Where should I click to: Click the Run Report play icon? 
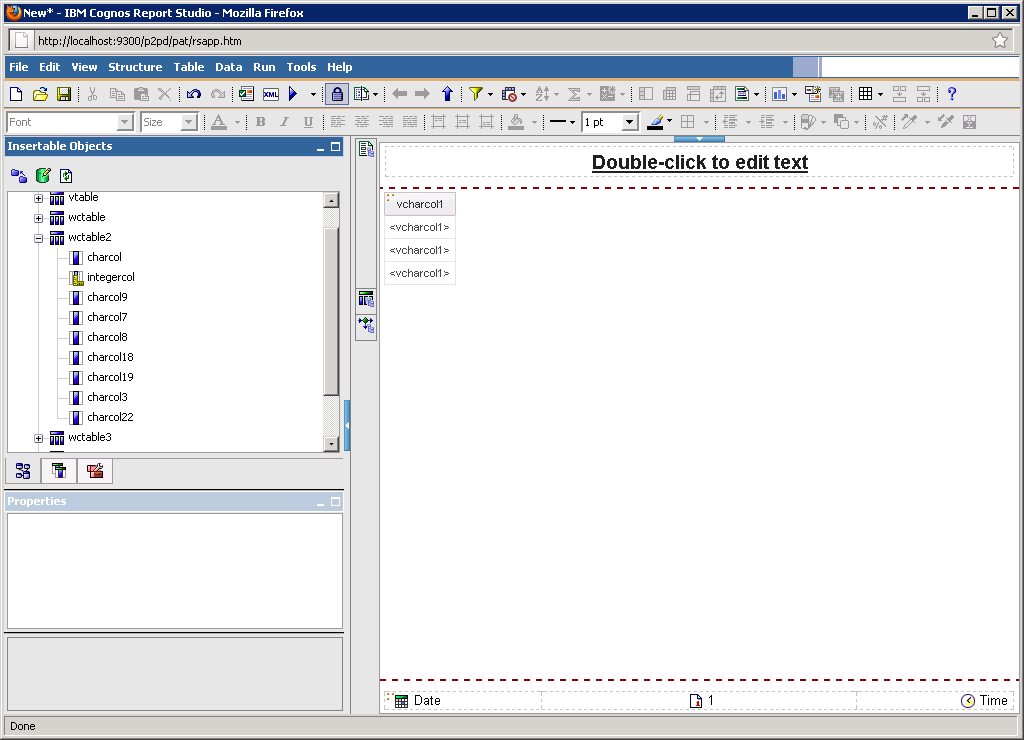(x=294, y=94)
